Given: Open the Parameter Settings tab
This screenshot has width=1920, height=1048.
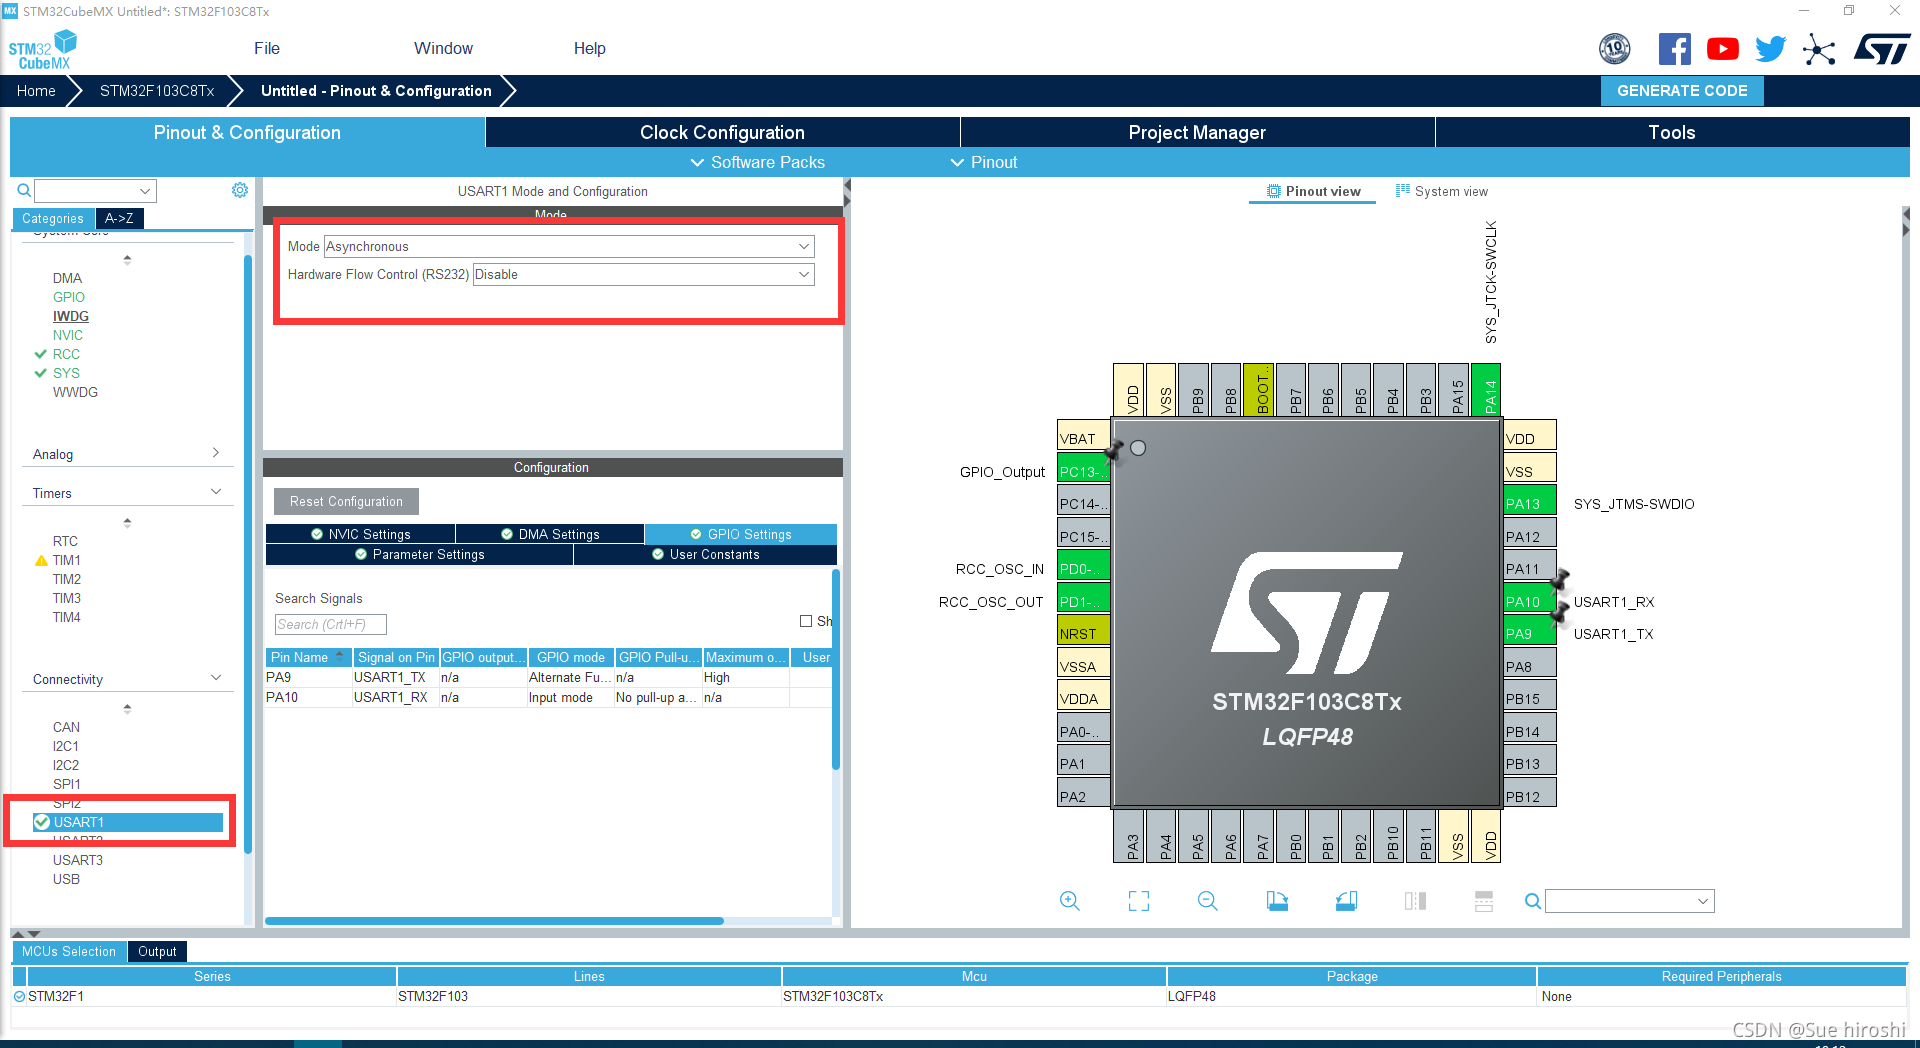Looking at the screenshot, I should click(x=420, y=554).
